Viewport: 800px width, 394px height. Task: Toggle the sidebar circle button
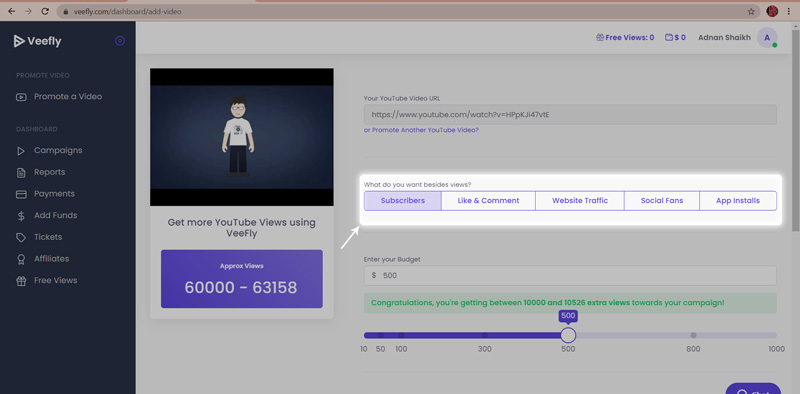120,41
